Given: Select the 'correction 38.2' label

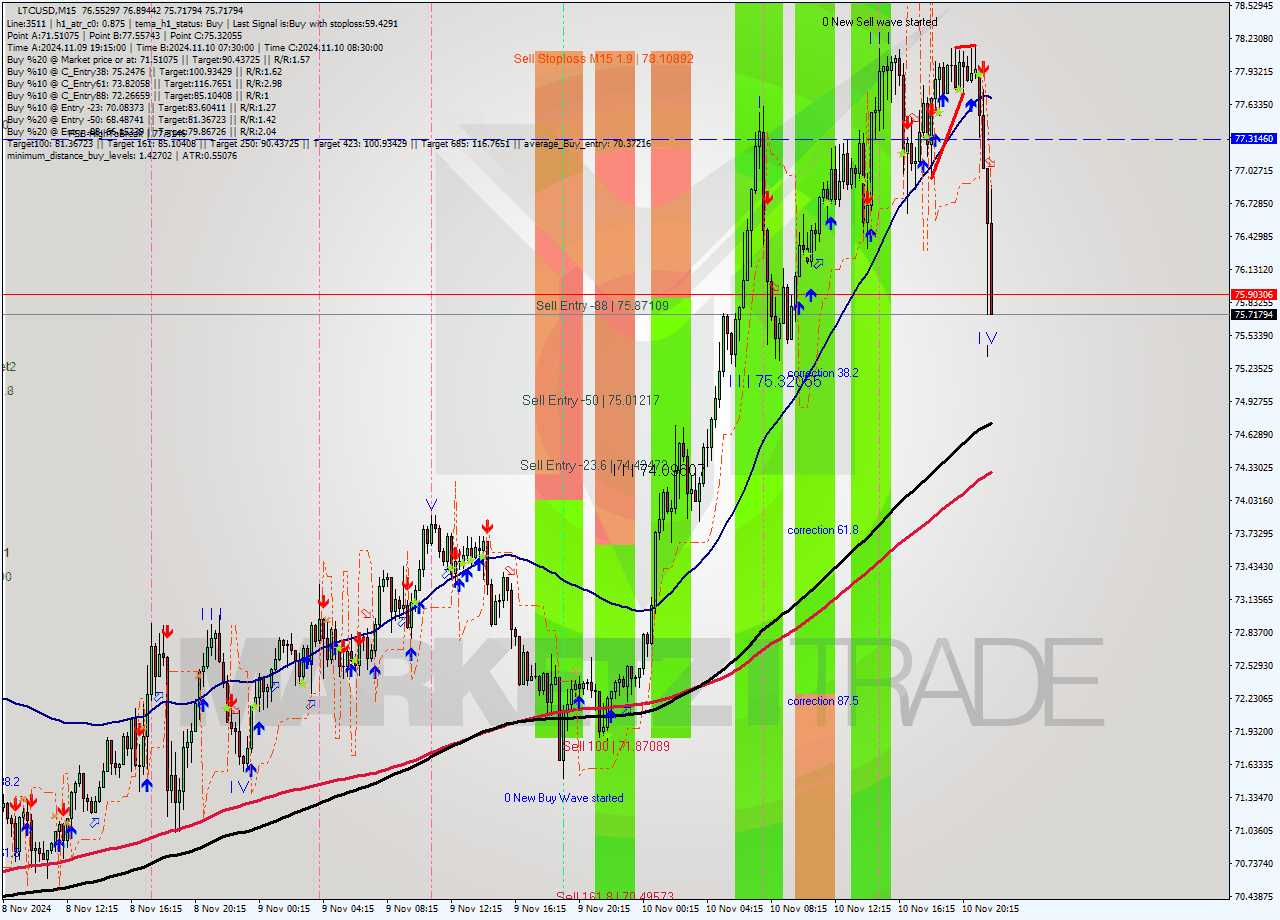Looking at the screenshot, I should [x=822, y=373].
